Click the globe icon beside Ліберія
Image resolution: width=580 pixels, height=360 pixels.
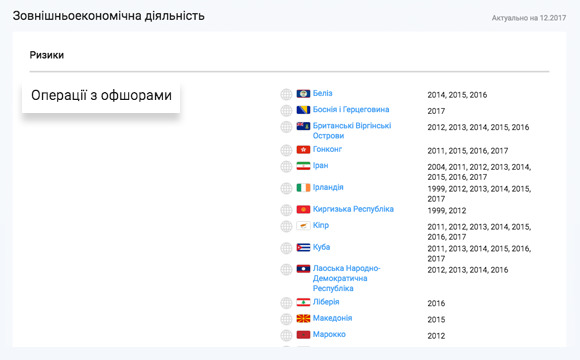click(286, 303)
